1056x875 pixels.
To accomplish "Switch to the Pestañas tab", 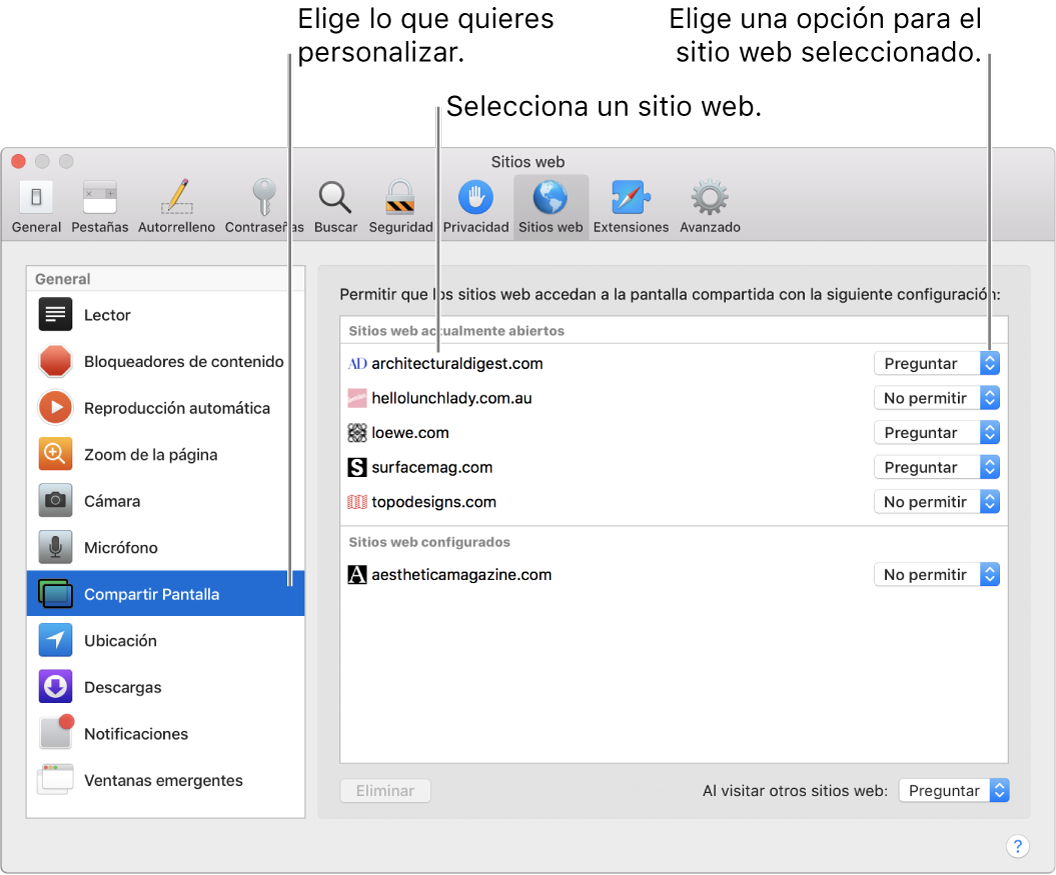I will click(99, 196).
